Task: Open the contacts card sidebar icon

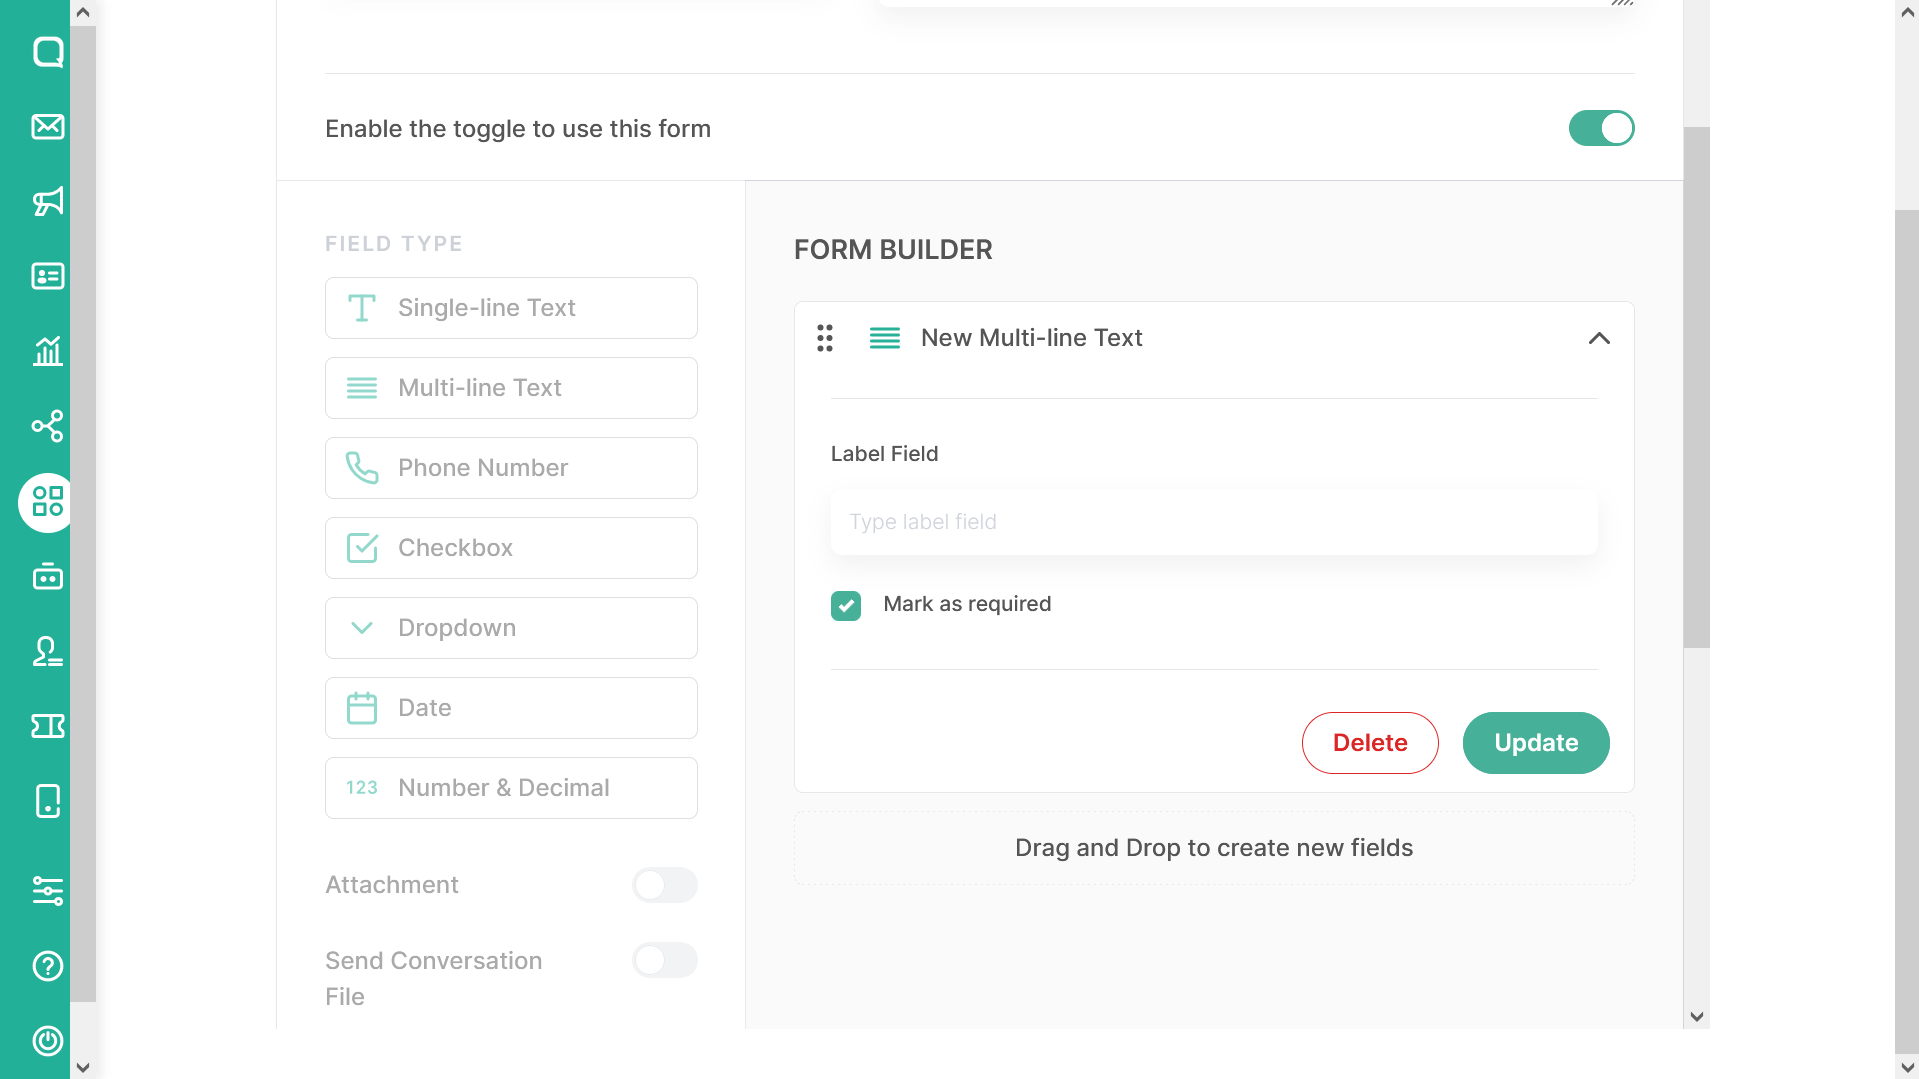Action: tap(47, 276)
